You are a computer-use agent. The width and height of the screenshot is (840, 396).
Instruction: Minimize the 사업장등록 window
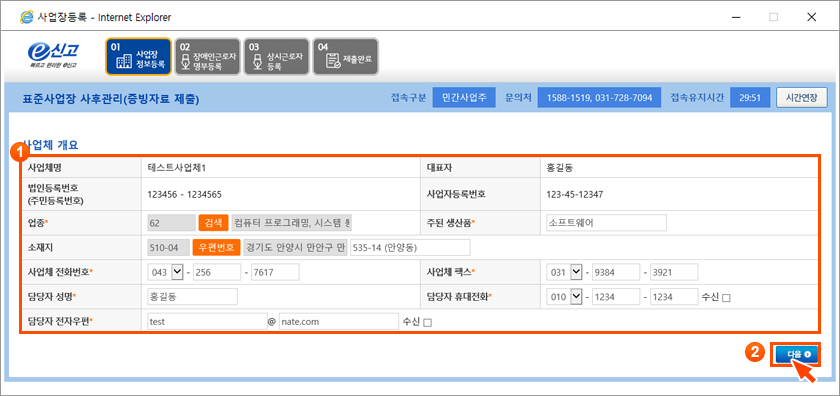point(735,17)
